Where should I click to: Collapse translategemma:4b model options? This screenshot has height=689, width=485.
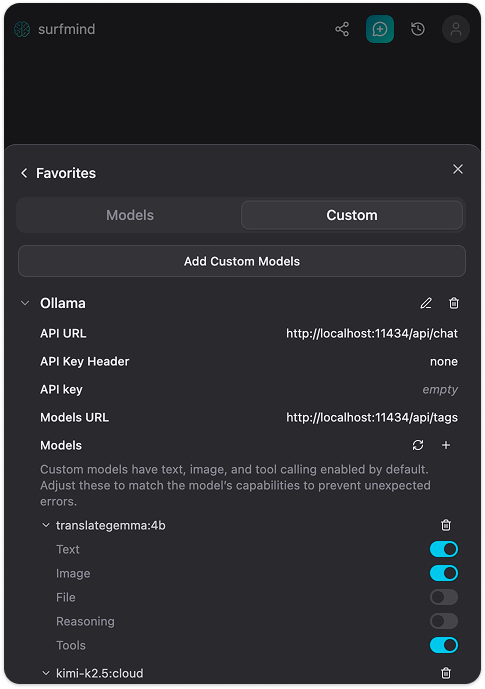[46, 525]
